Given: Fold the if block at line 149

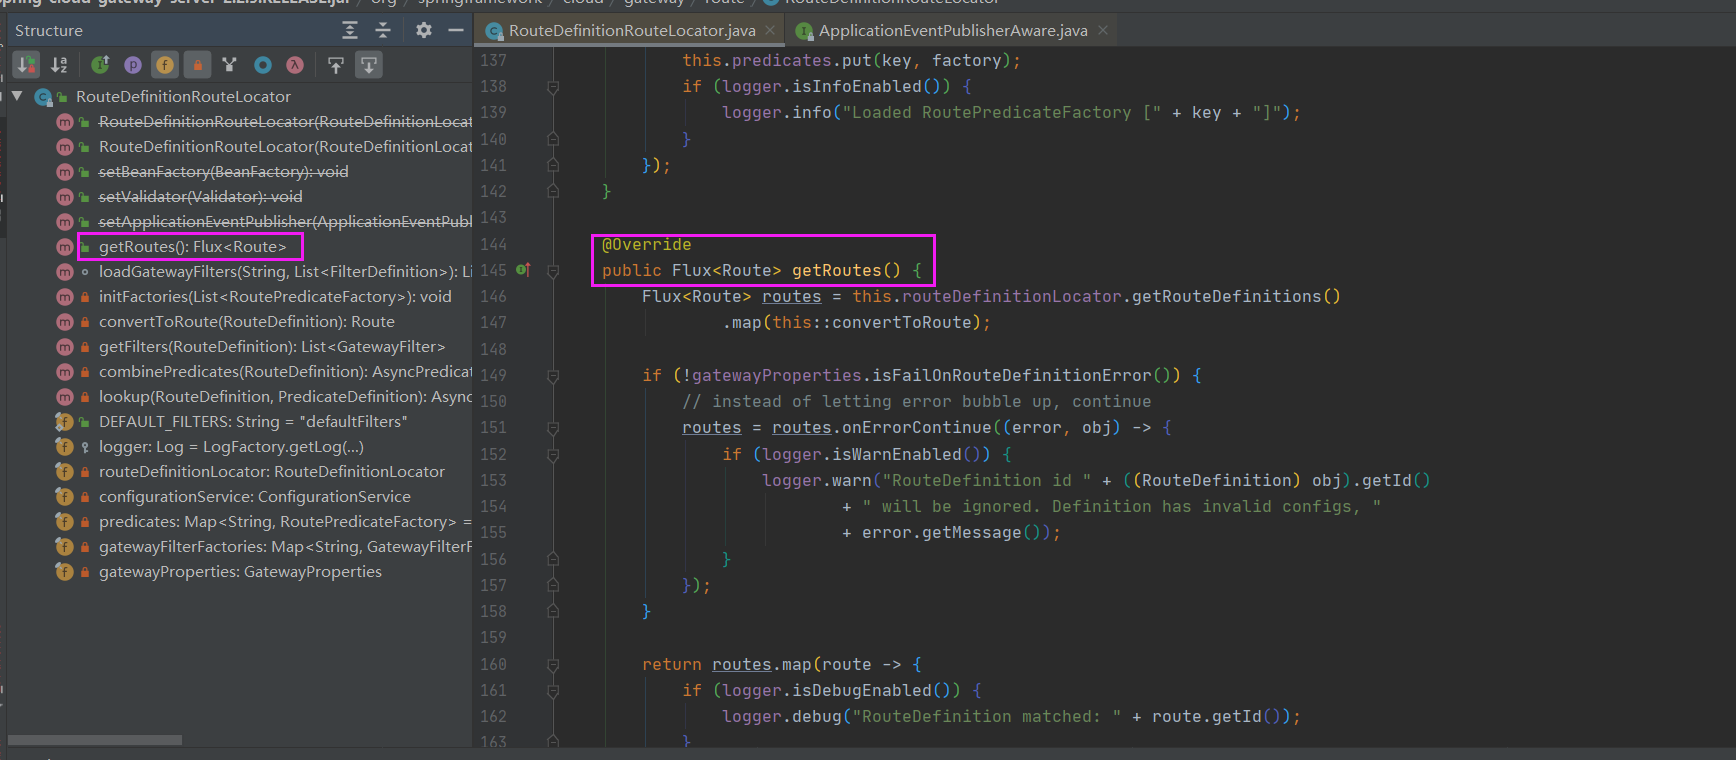Looking at the screenshot, I should (x=553, y=376).
